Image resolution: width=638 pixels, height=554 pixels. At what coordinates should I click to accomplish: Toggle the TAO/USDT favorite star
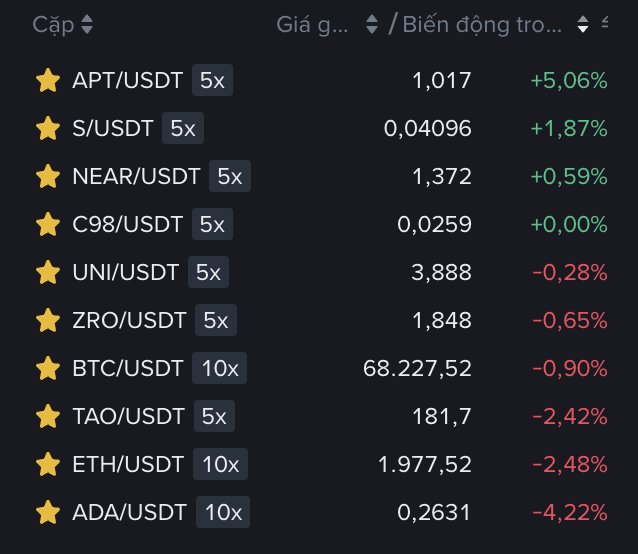pos(47,417)
